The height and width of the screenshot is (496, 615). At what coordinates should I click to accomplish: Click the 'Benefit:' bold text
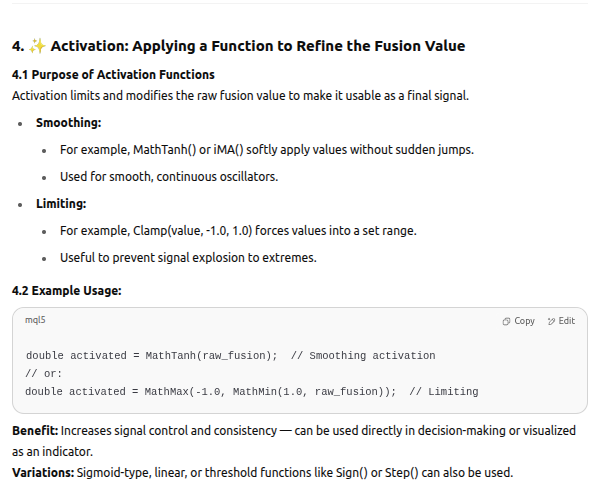[x=35, y=431]
